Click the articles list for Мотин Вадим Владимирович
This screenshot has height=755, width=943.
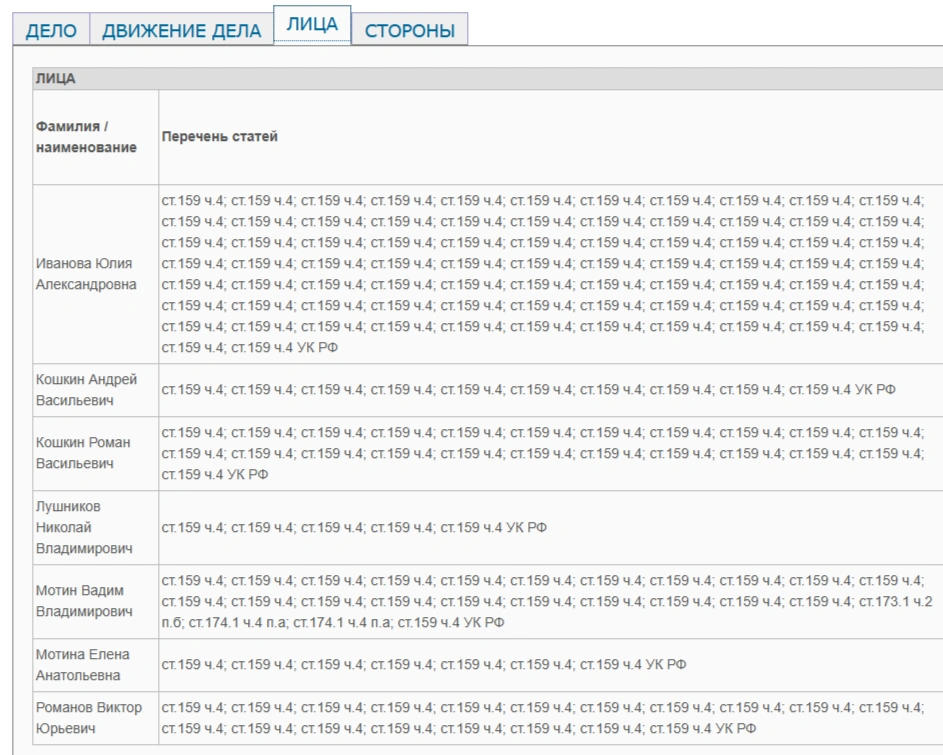[x=547, y=601]
